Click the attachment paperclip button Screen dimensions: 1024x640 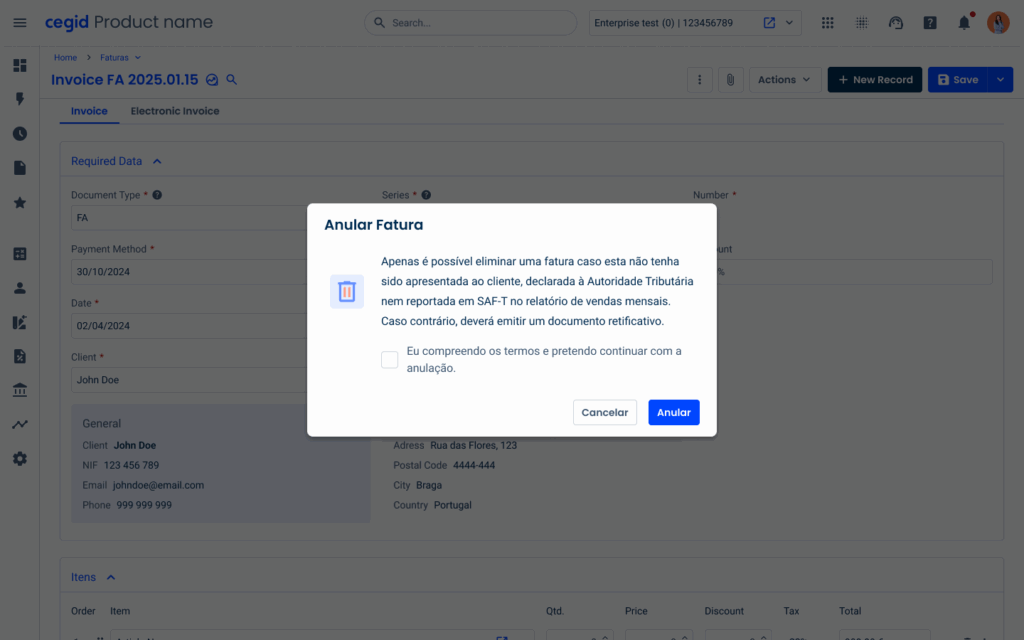pyautogui.click(x=731, y=80)
